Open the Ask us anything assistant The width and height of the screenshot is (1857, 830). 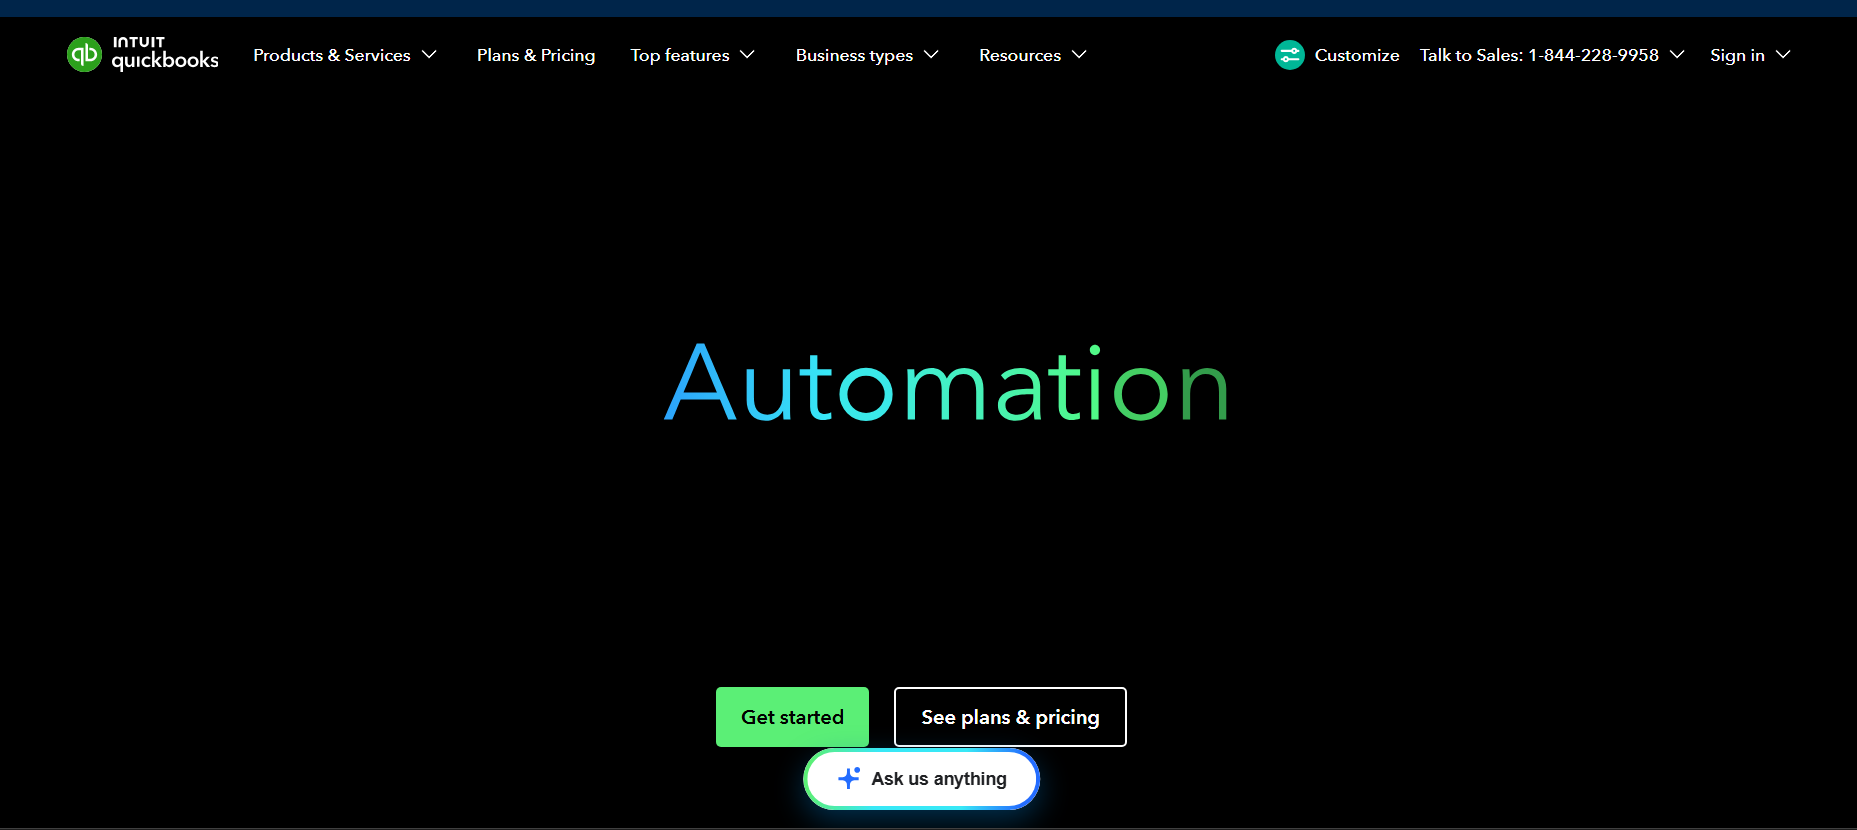(921, 779)
